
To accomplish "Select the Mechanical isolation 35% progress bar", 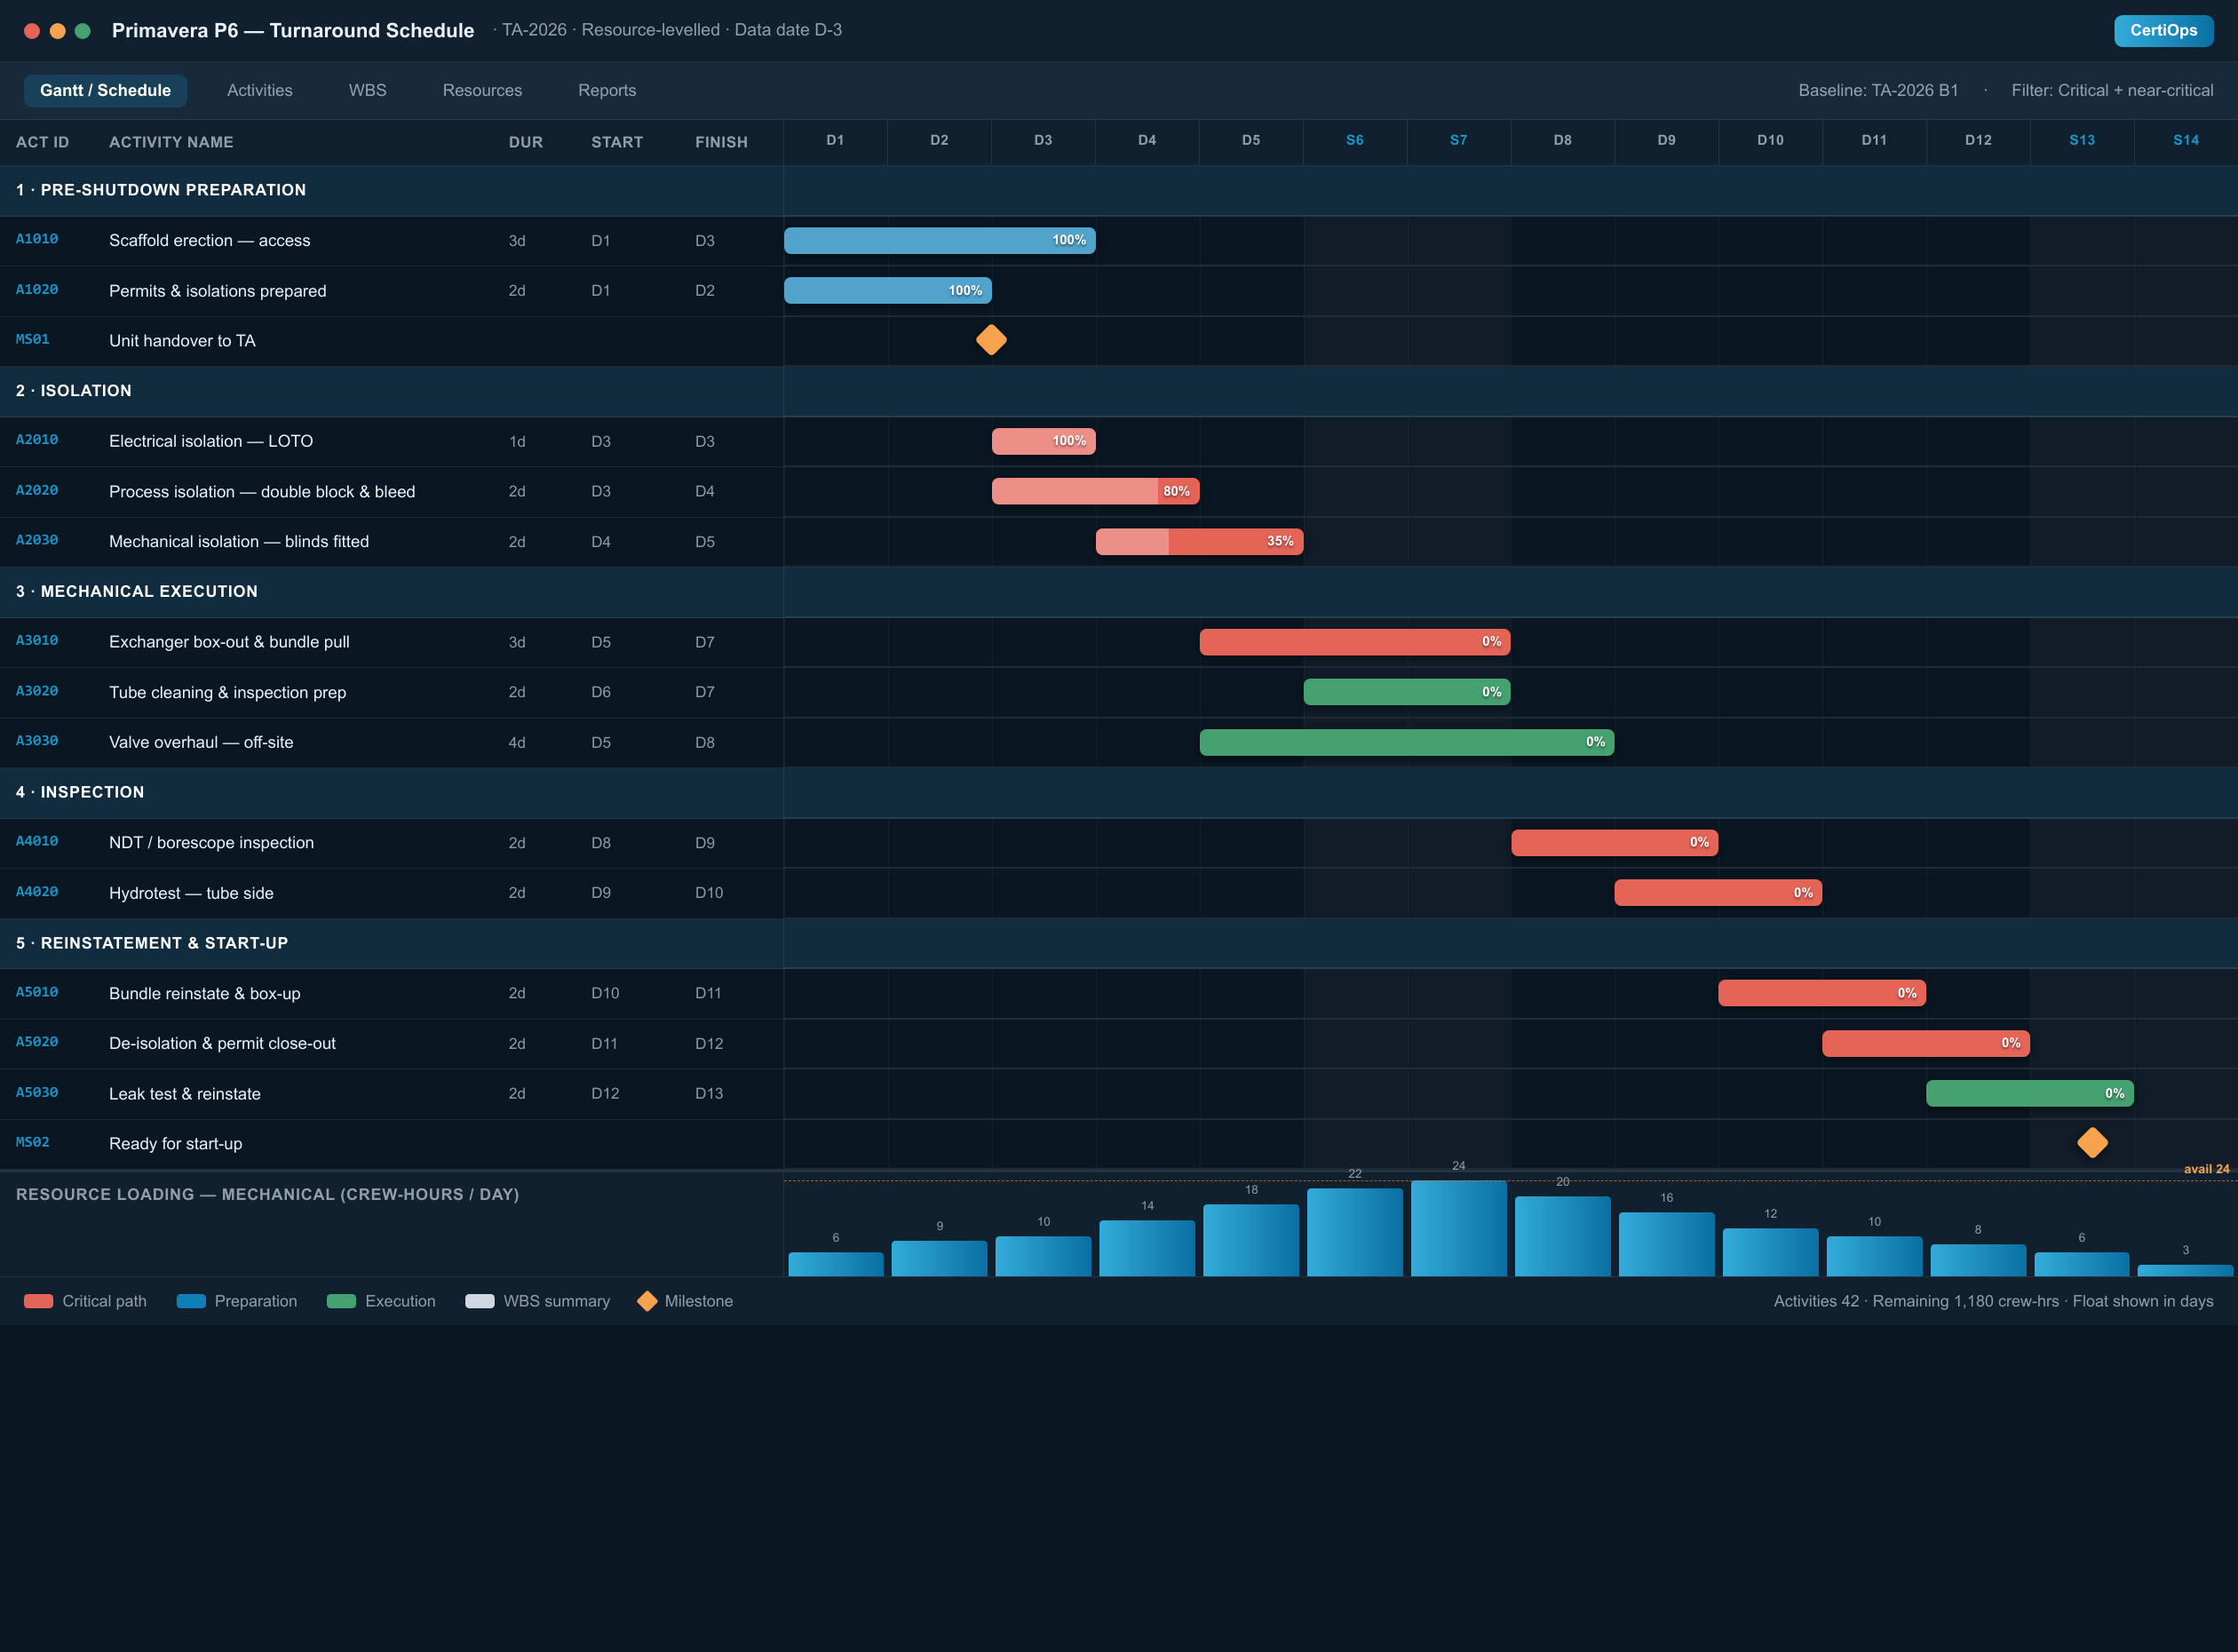I will [x=1199, y=541].
